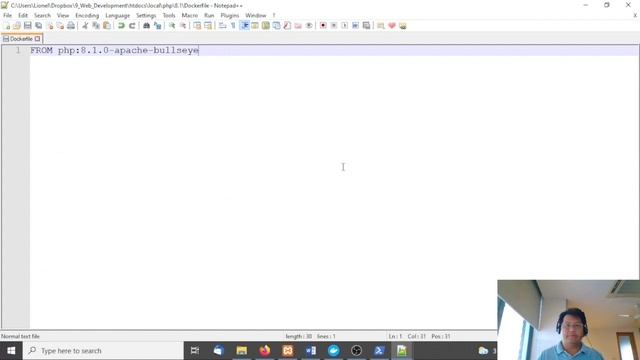Toggle synchronized vertical scrolling
The image size is (640, 360).
tap(197, 26)
